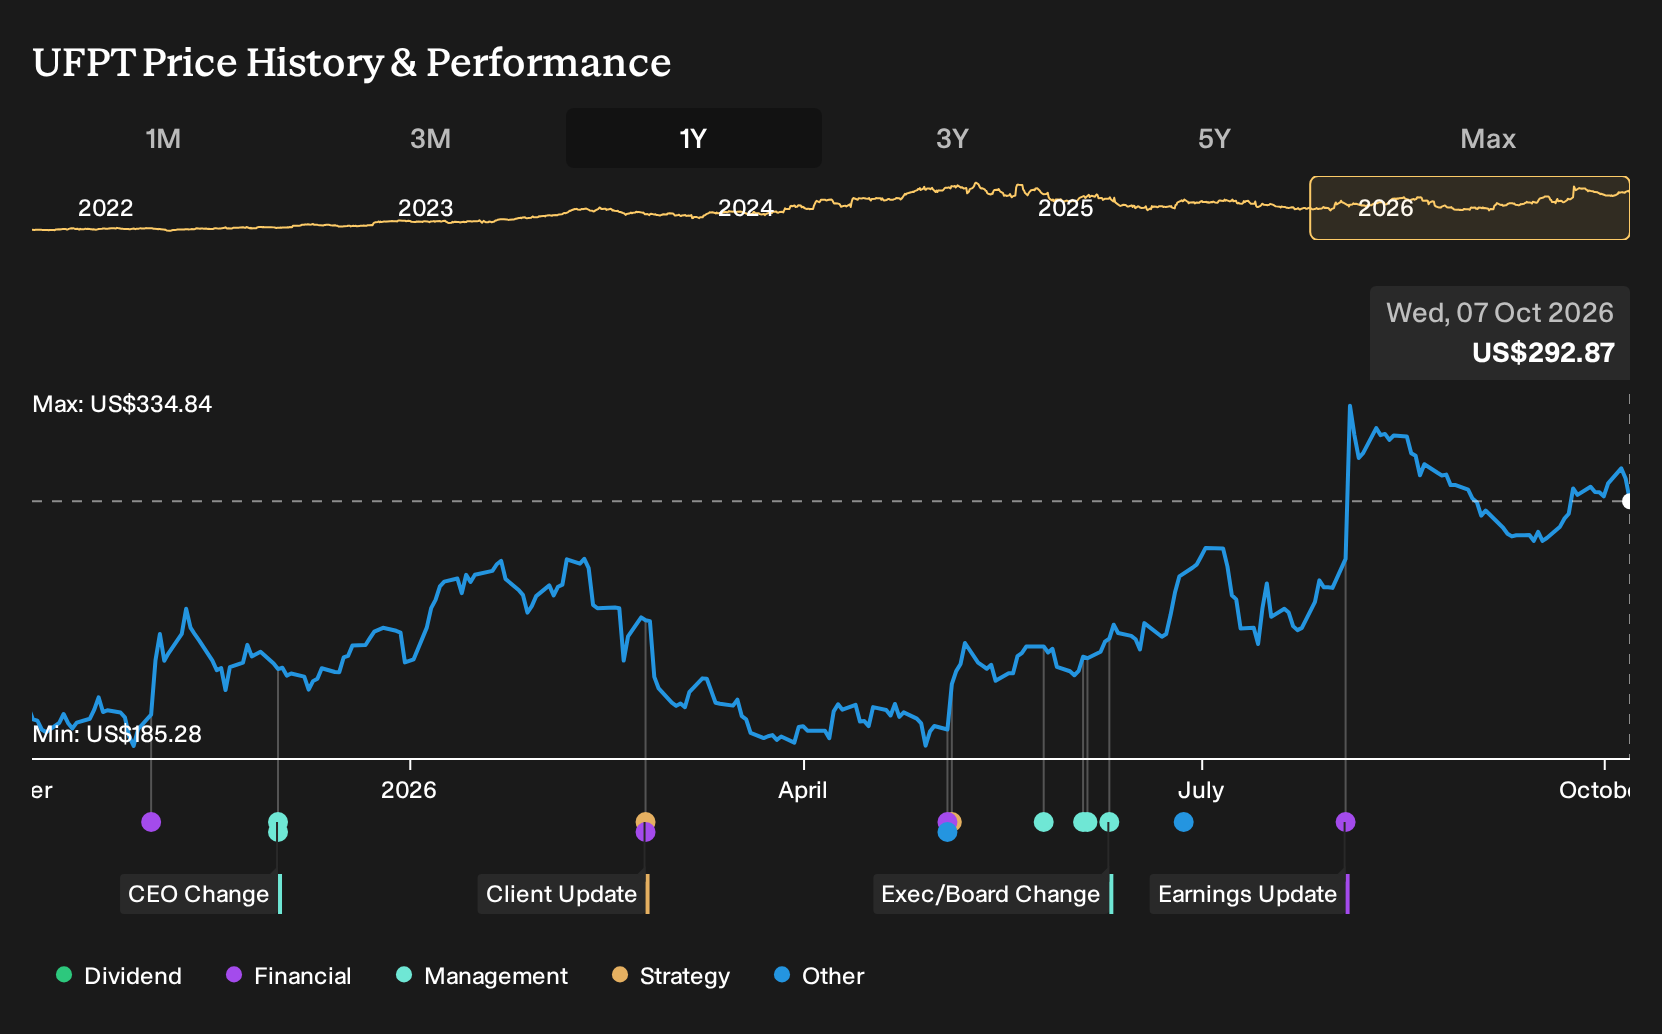This screenshot has height=1034, width=1662.
Task: Click the purple event marker before CEO Change
Action: click(x=151, y=822)
